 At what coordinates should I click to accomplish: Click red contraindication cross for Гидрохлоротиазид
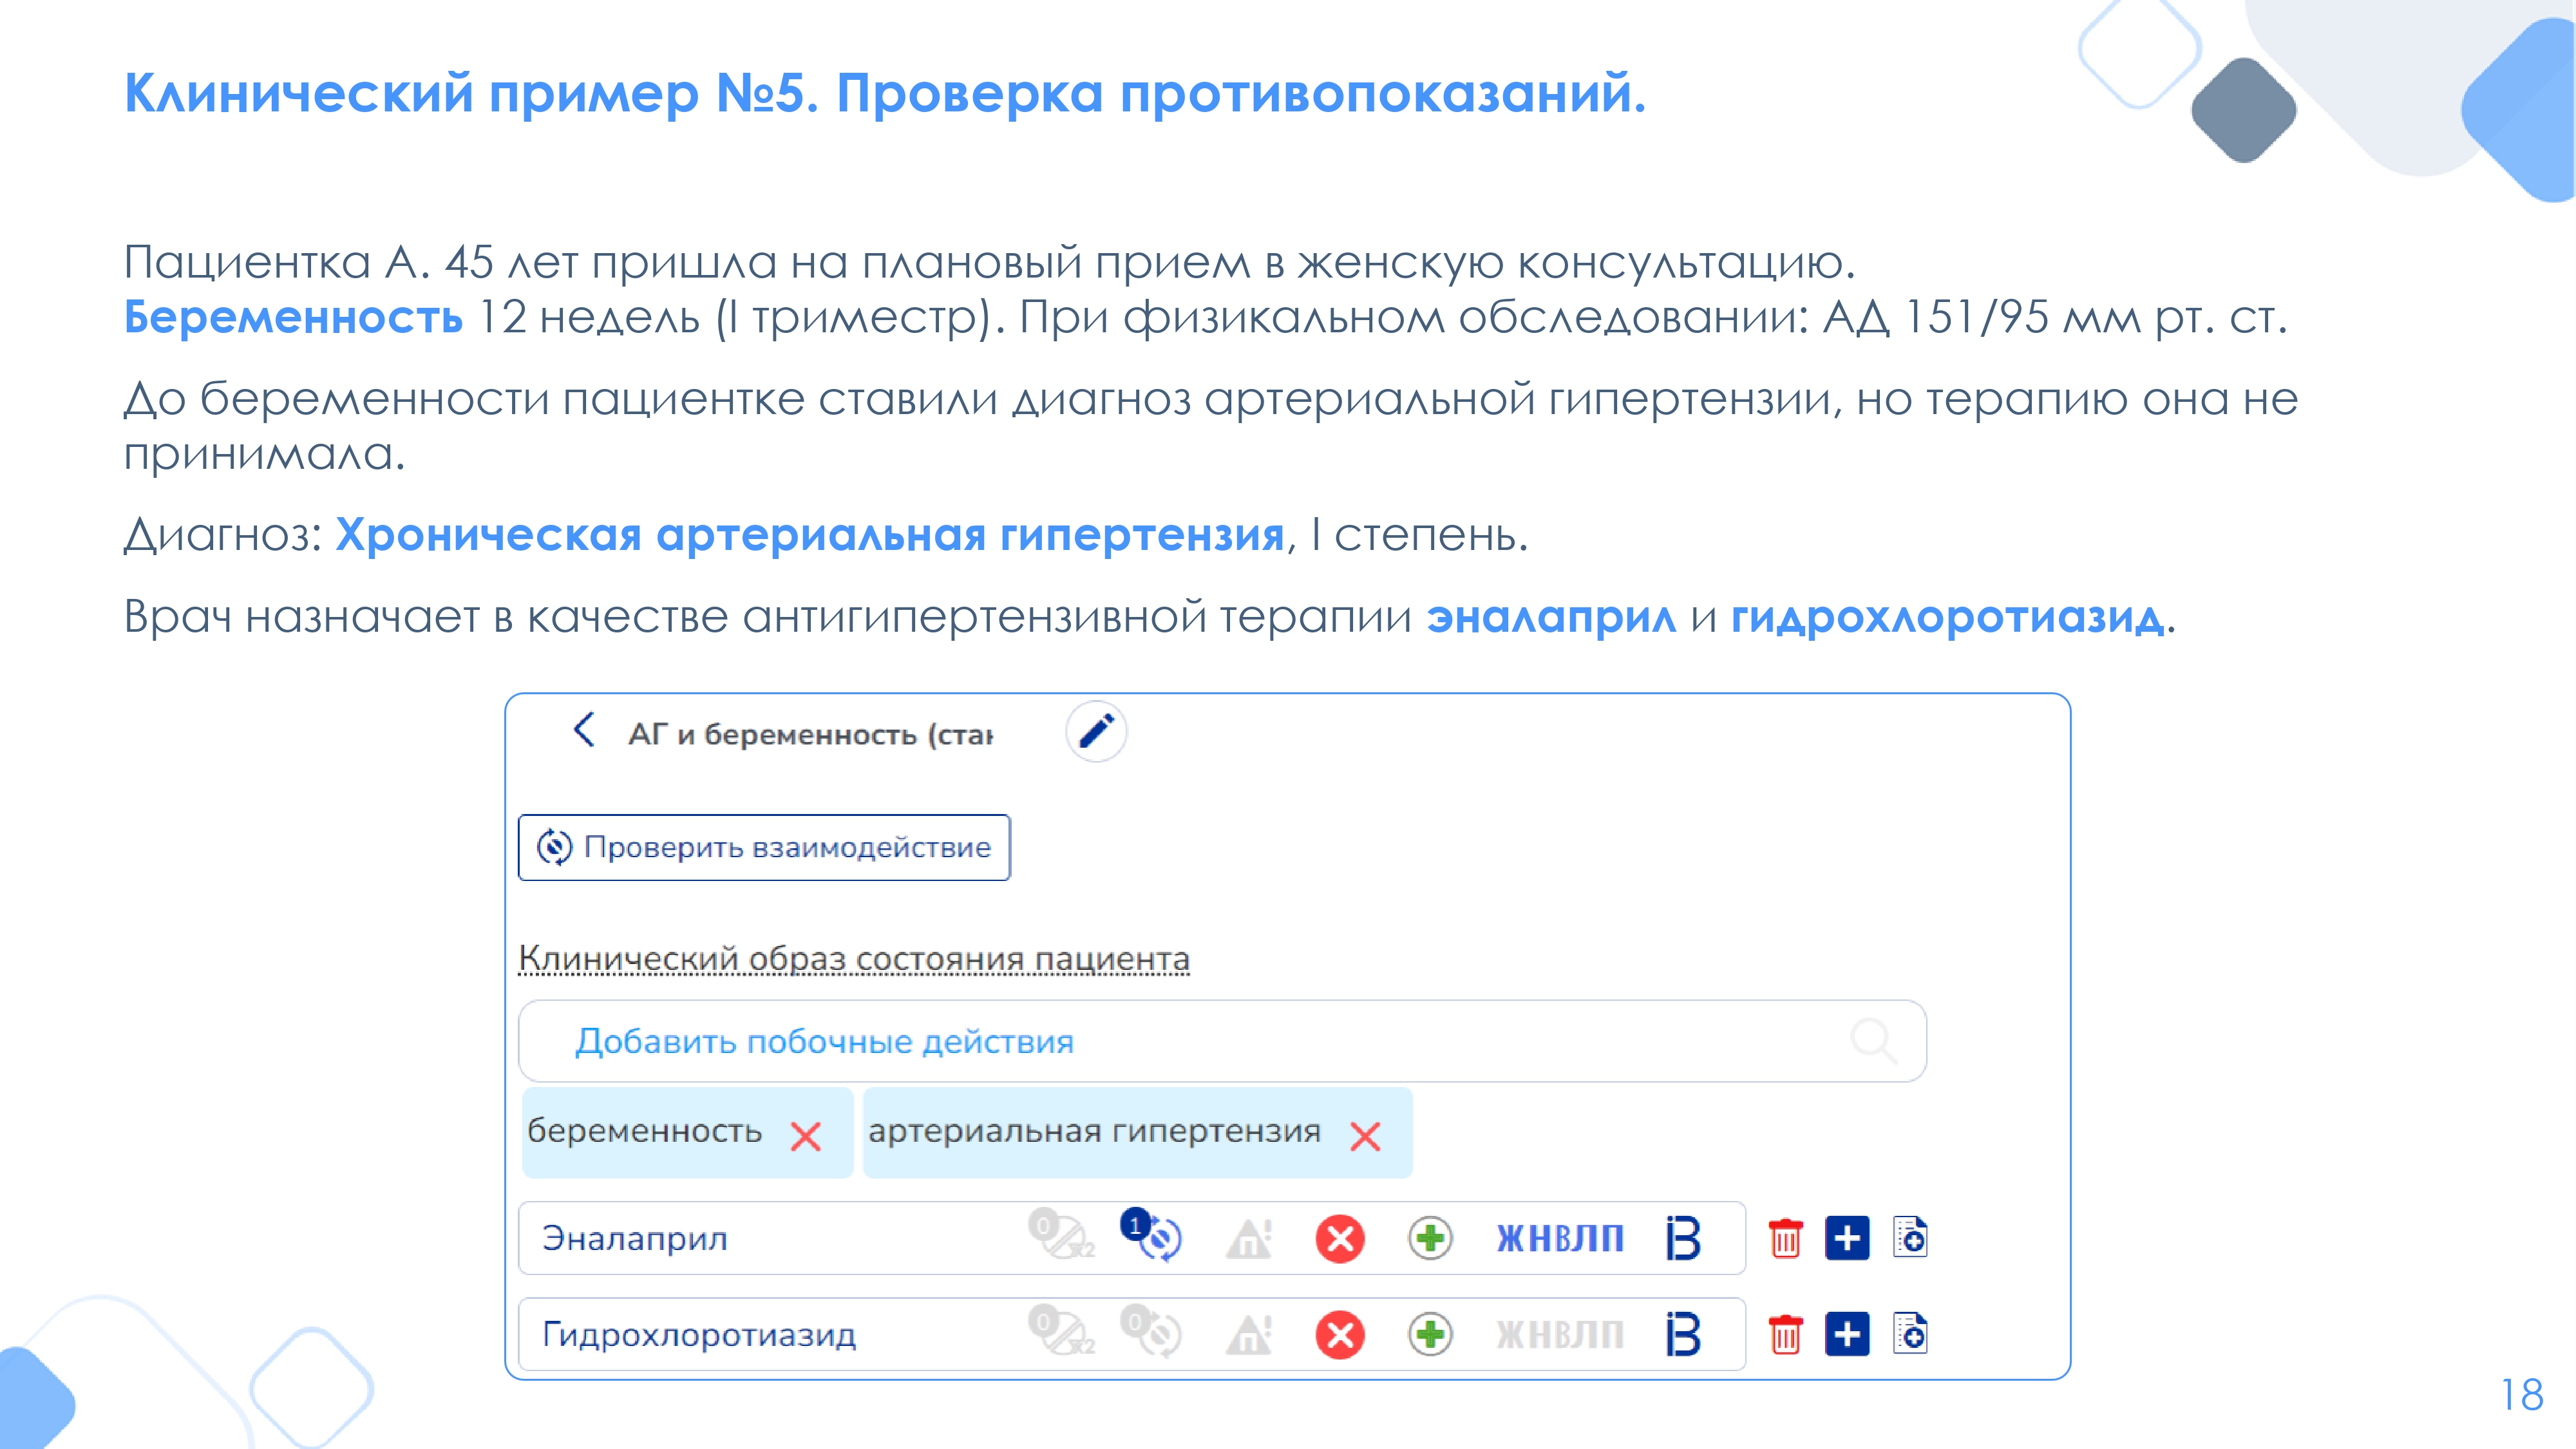[x=1340, y=1334]
